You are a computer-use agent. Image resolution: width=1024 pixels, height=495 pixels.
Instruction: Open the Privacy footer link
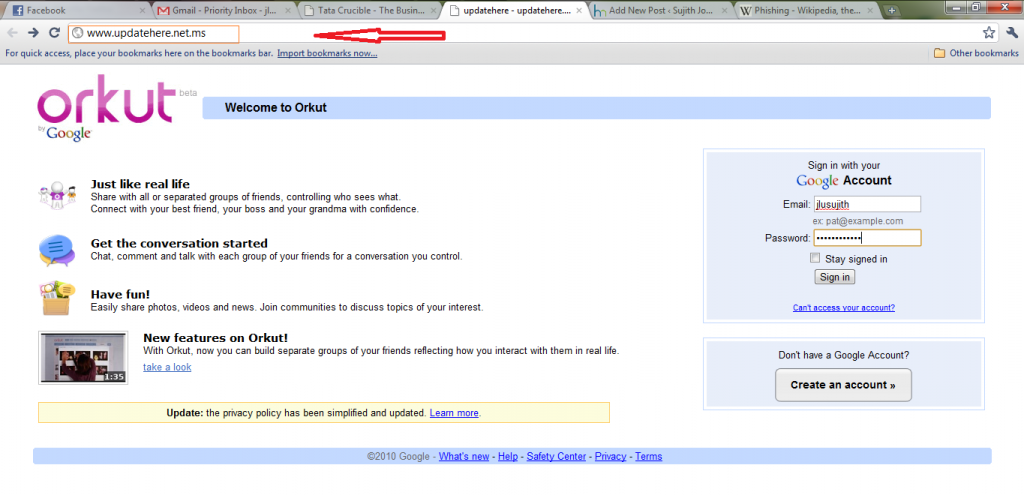coord(611,456)
